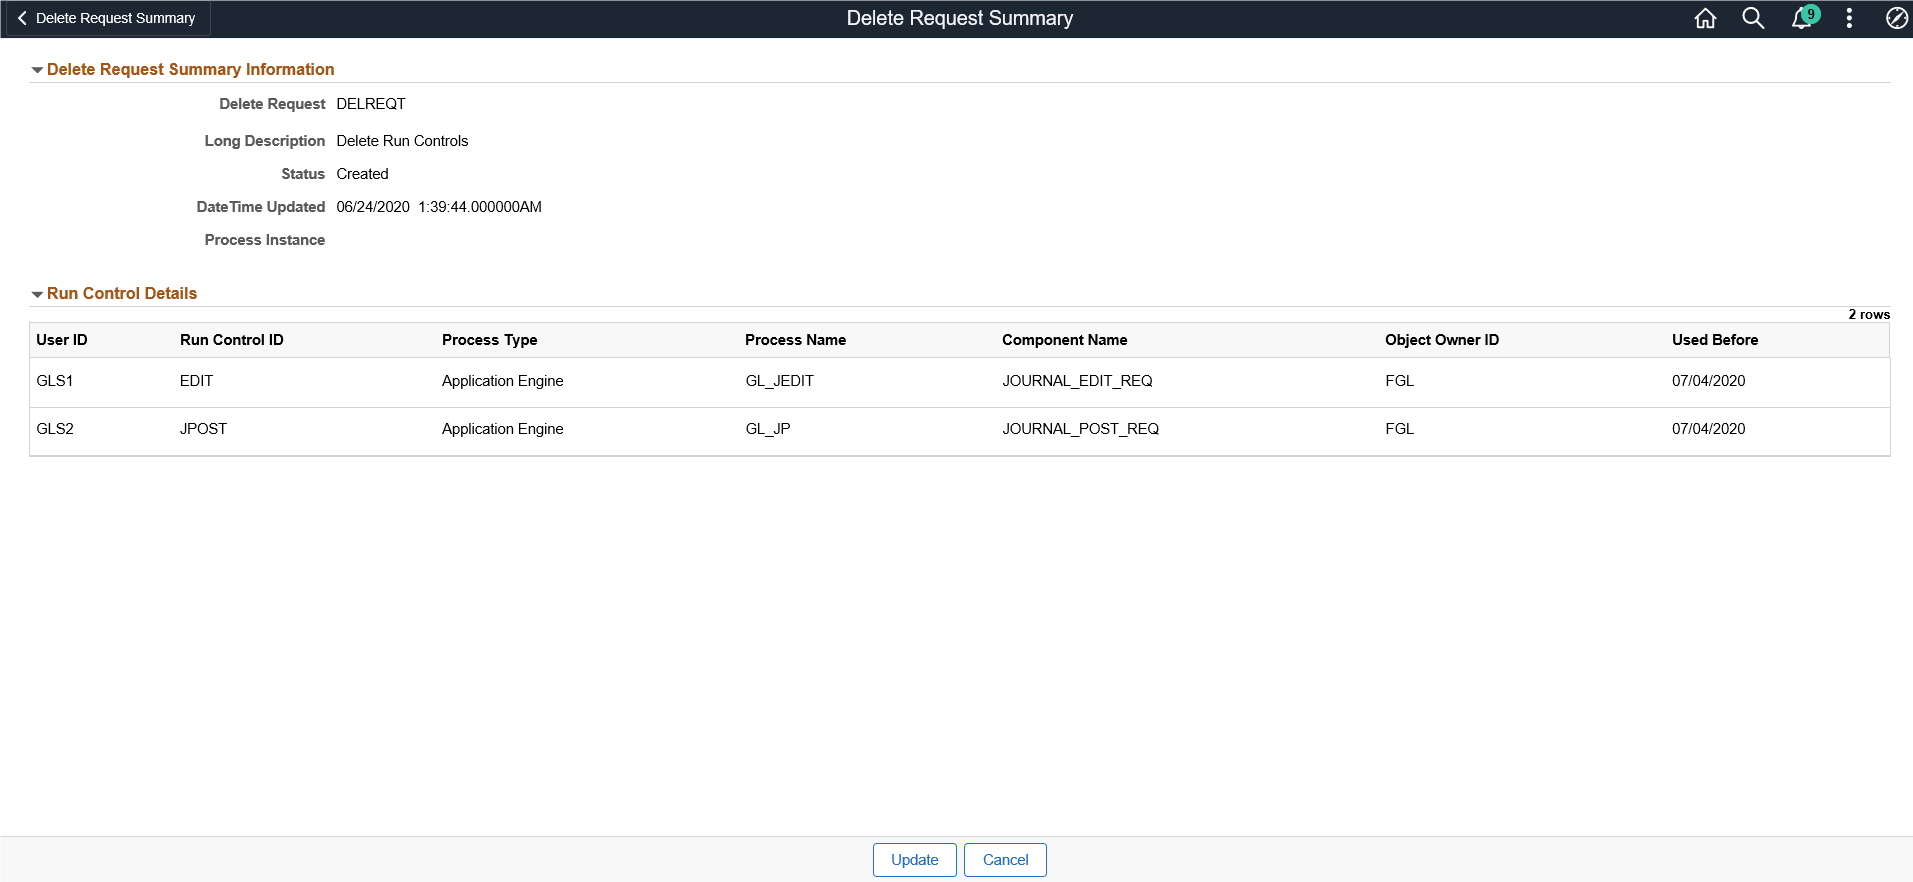This screenshot has width=1913, height=882.
Task: Select the GLS1 user ID cell
Action: 55,381
